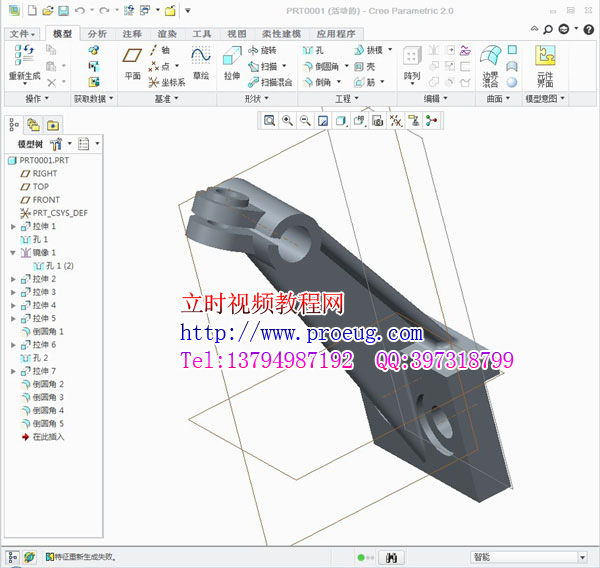Choose the Axis (轴) datum tool
This screenshot has height=568, width=600.
tap(160, 50)
